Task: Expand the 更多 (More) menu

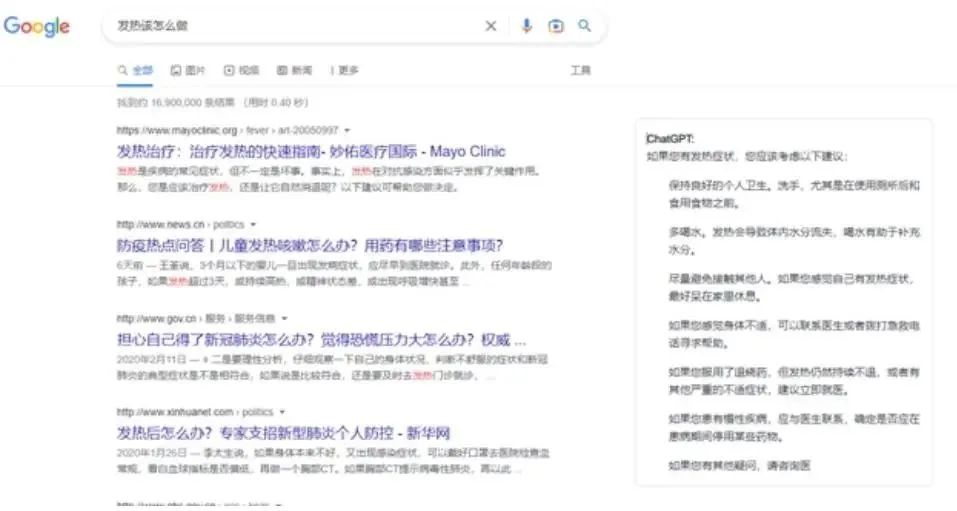Action: pos(347,71)
